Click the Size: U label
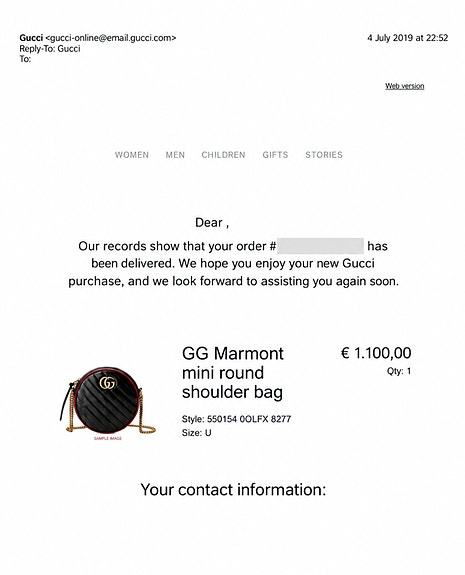The height and width of the screenshot is (575, 465). tap(196, 433)
